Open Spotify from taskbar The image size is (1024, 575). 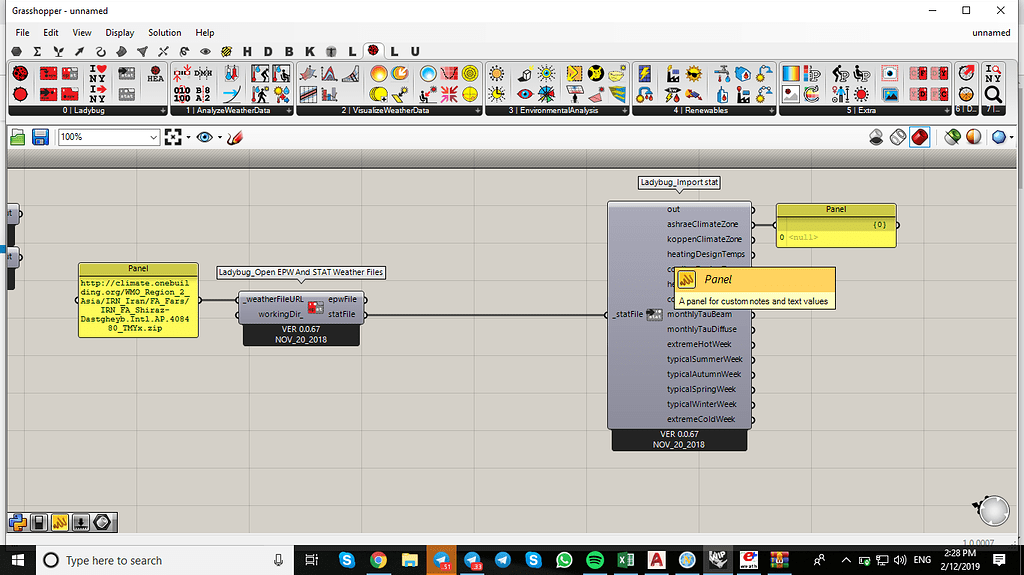point(595,560)
